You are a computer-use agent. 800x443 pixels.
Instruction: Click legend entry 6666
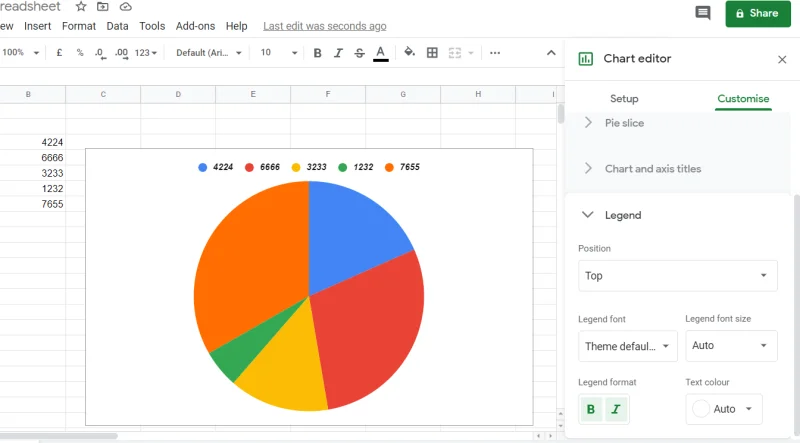pyautogui.click(x=262, y=167)
